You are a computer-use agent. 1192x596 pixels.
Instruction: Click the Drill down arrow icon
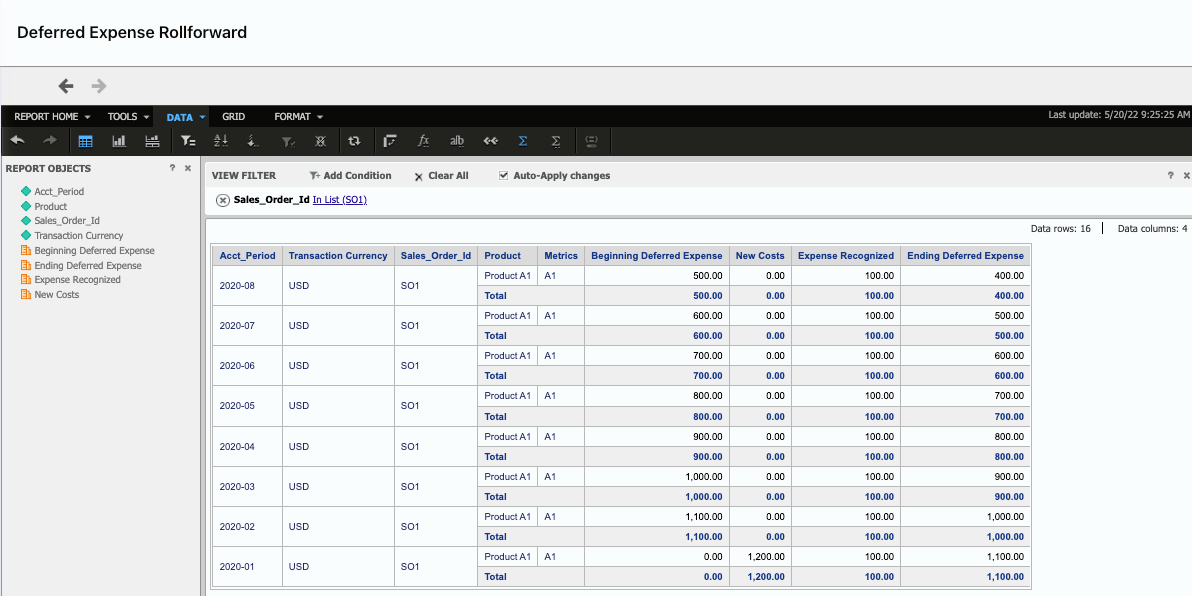point(255,141)
